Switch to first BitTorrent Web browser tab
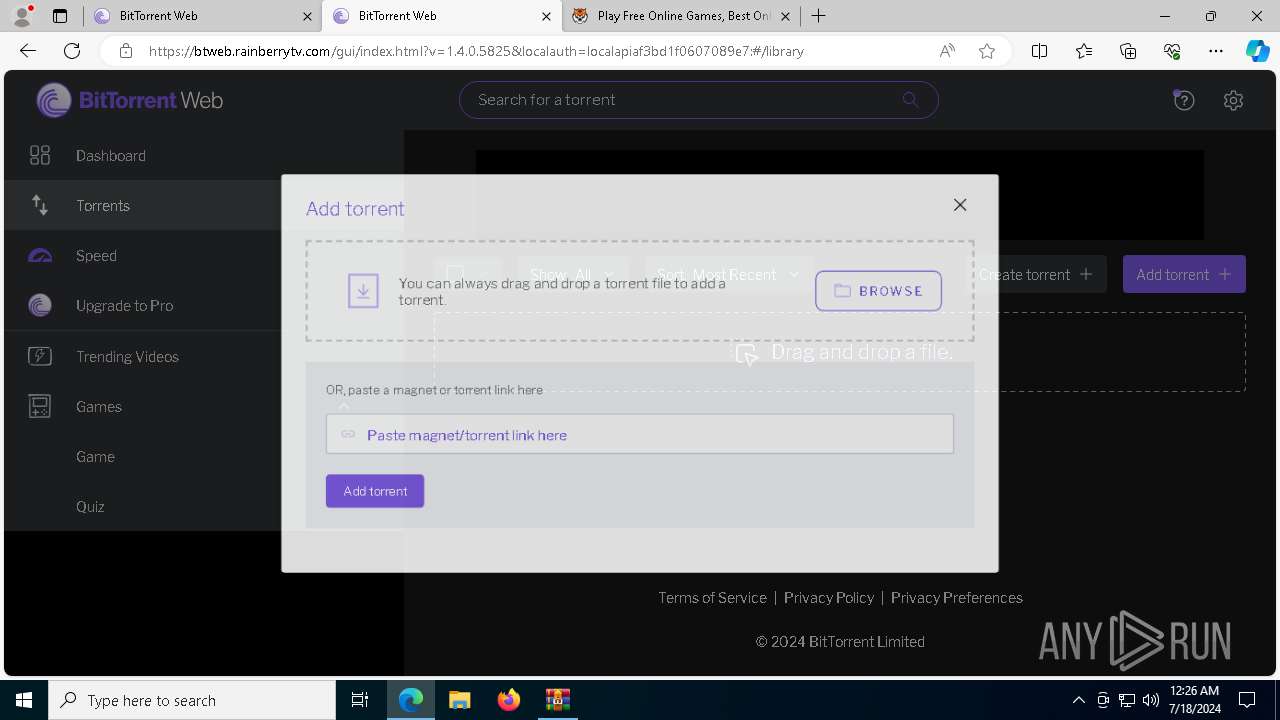This screenshot has height=720, width=1280. [201, 16]
